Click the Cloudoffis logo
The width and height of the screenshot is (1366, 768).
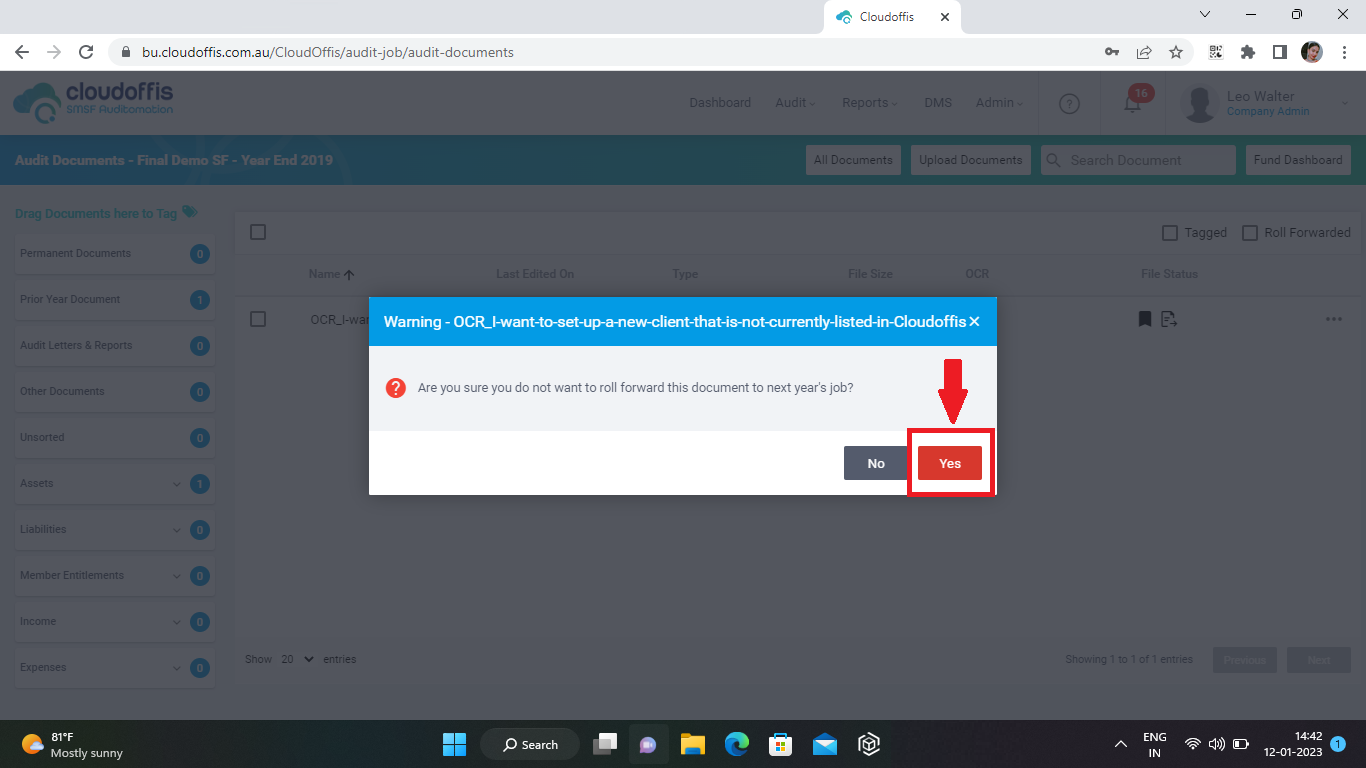tap(93, 102)
